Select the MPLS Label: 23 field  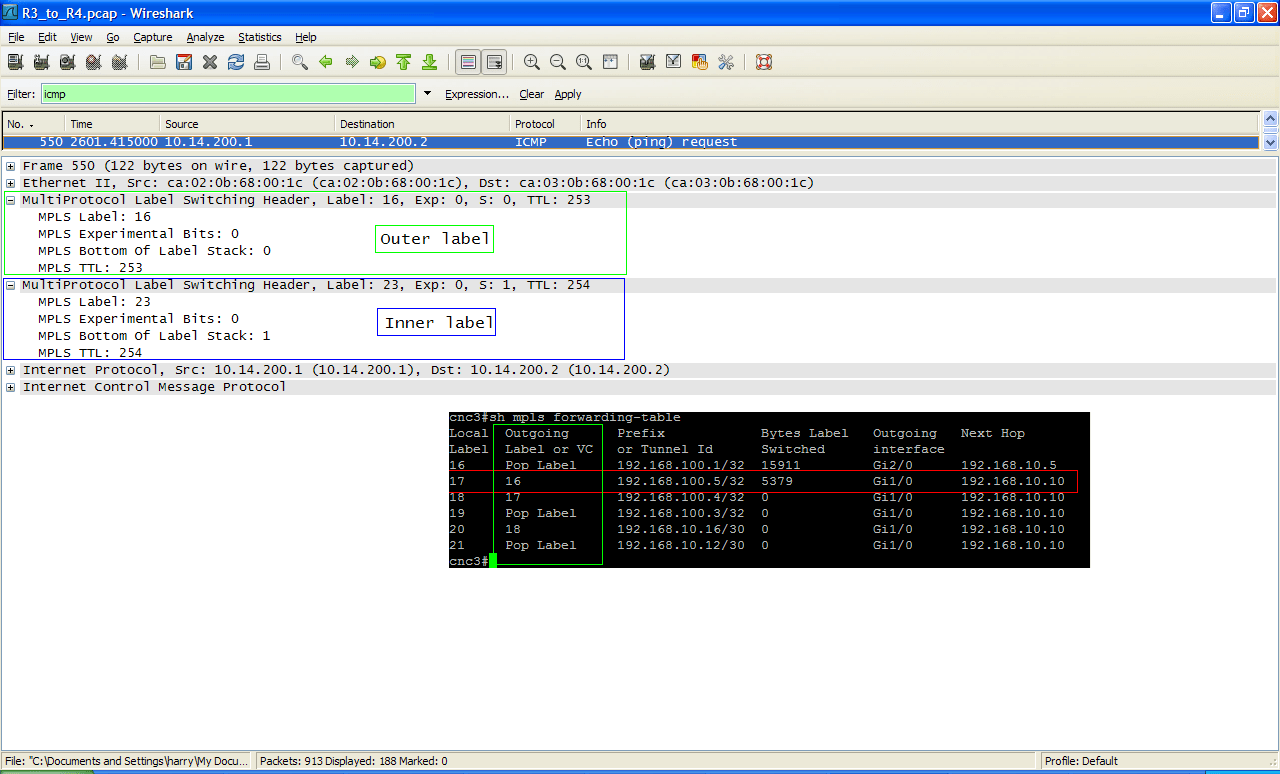point(94,302)
